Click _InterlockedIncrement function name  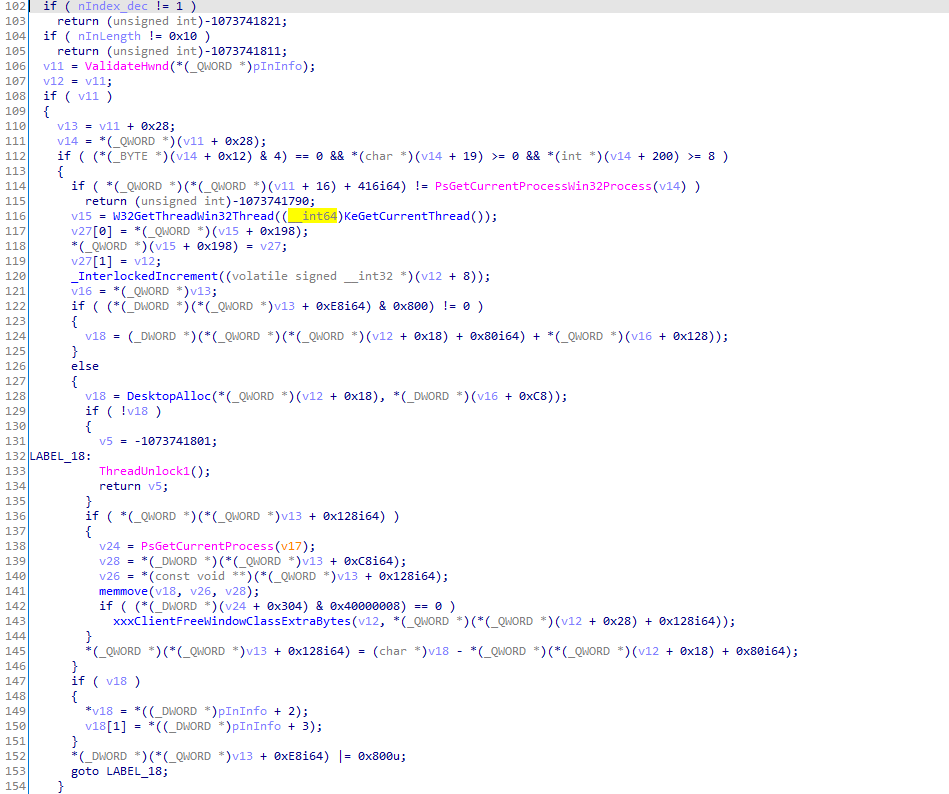[144, 276]
